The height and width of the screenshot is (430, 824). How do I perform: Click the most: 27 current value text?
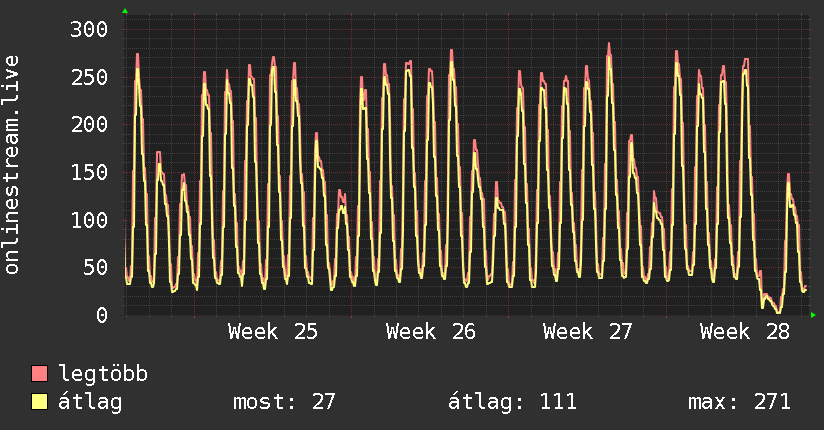pos(284,402)
